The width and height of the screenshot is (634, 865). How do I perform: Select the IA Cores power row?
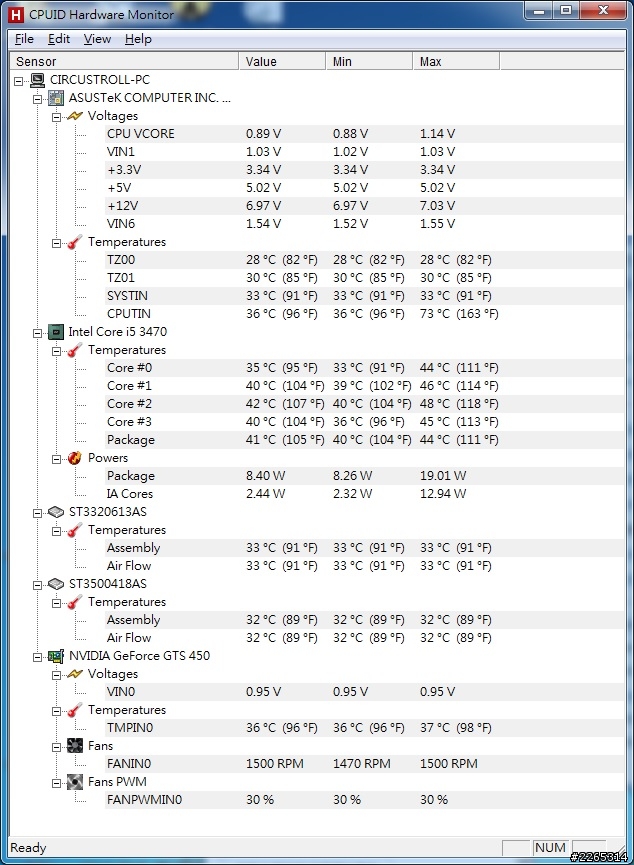tap(365, 494)
